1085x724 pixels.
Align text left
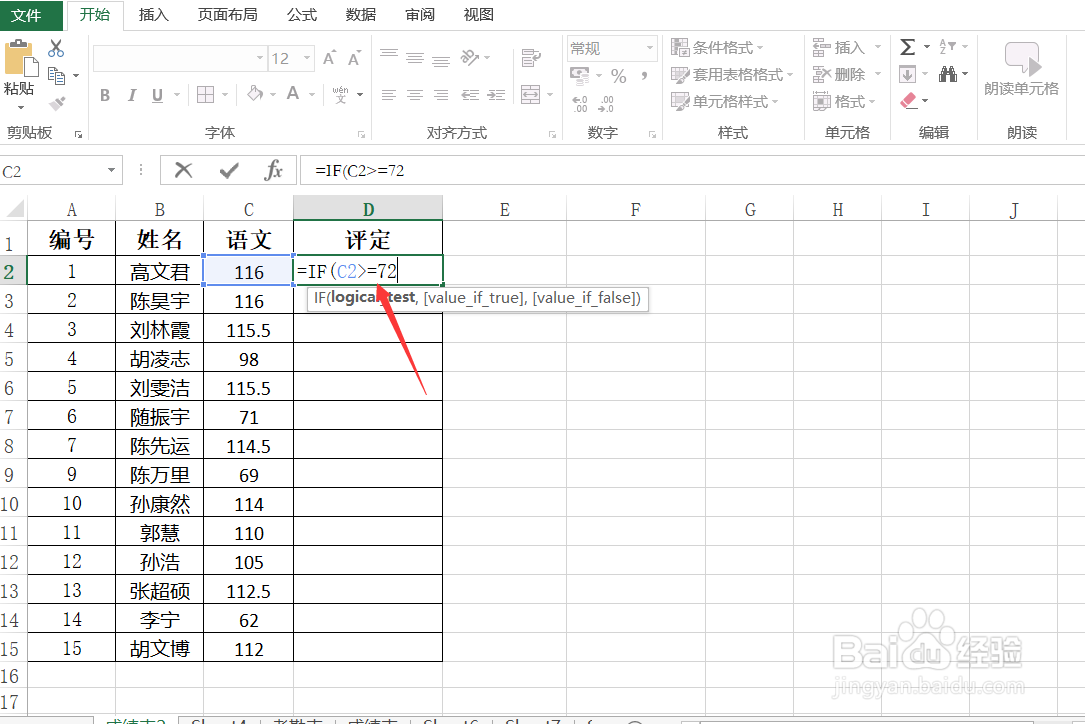coord(389,95)
